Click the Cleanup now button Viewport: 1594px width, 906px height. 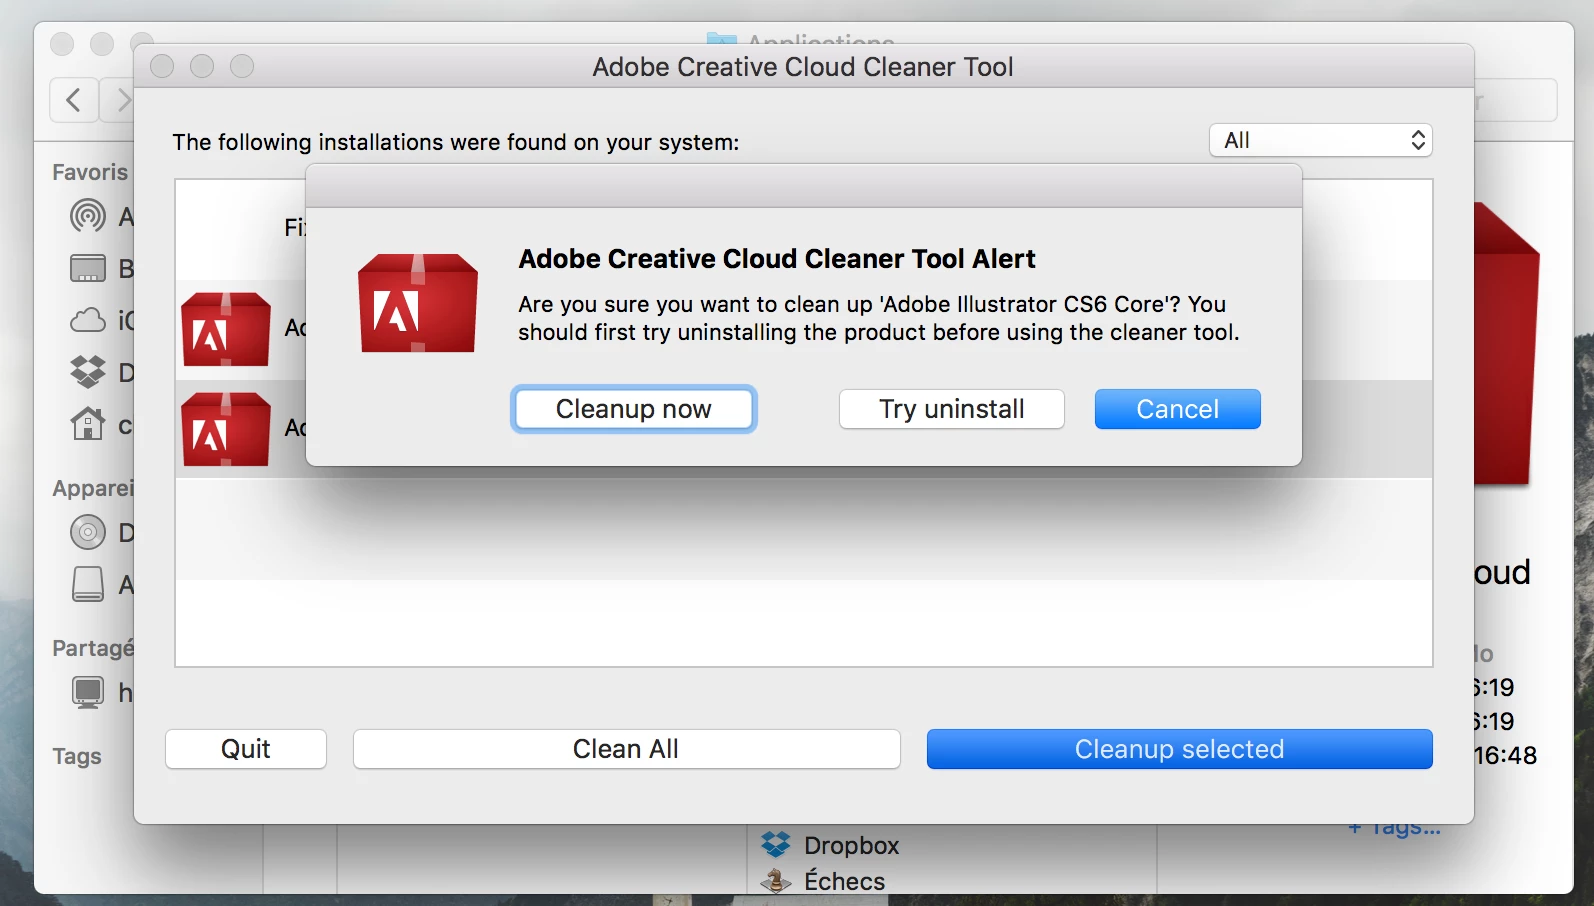(x=634, y=409)
